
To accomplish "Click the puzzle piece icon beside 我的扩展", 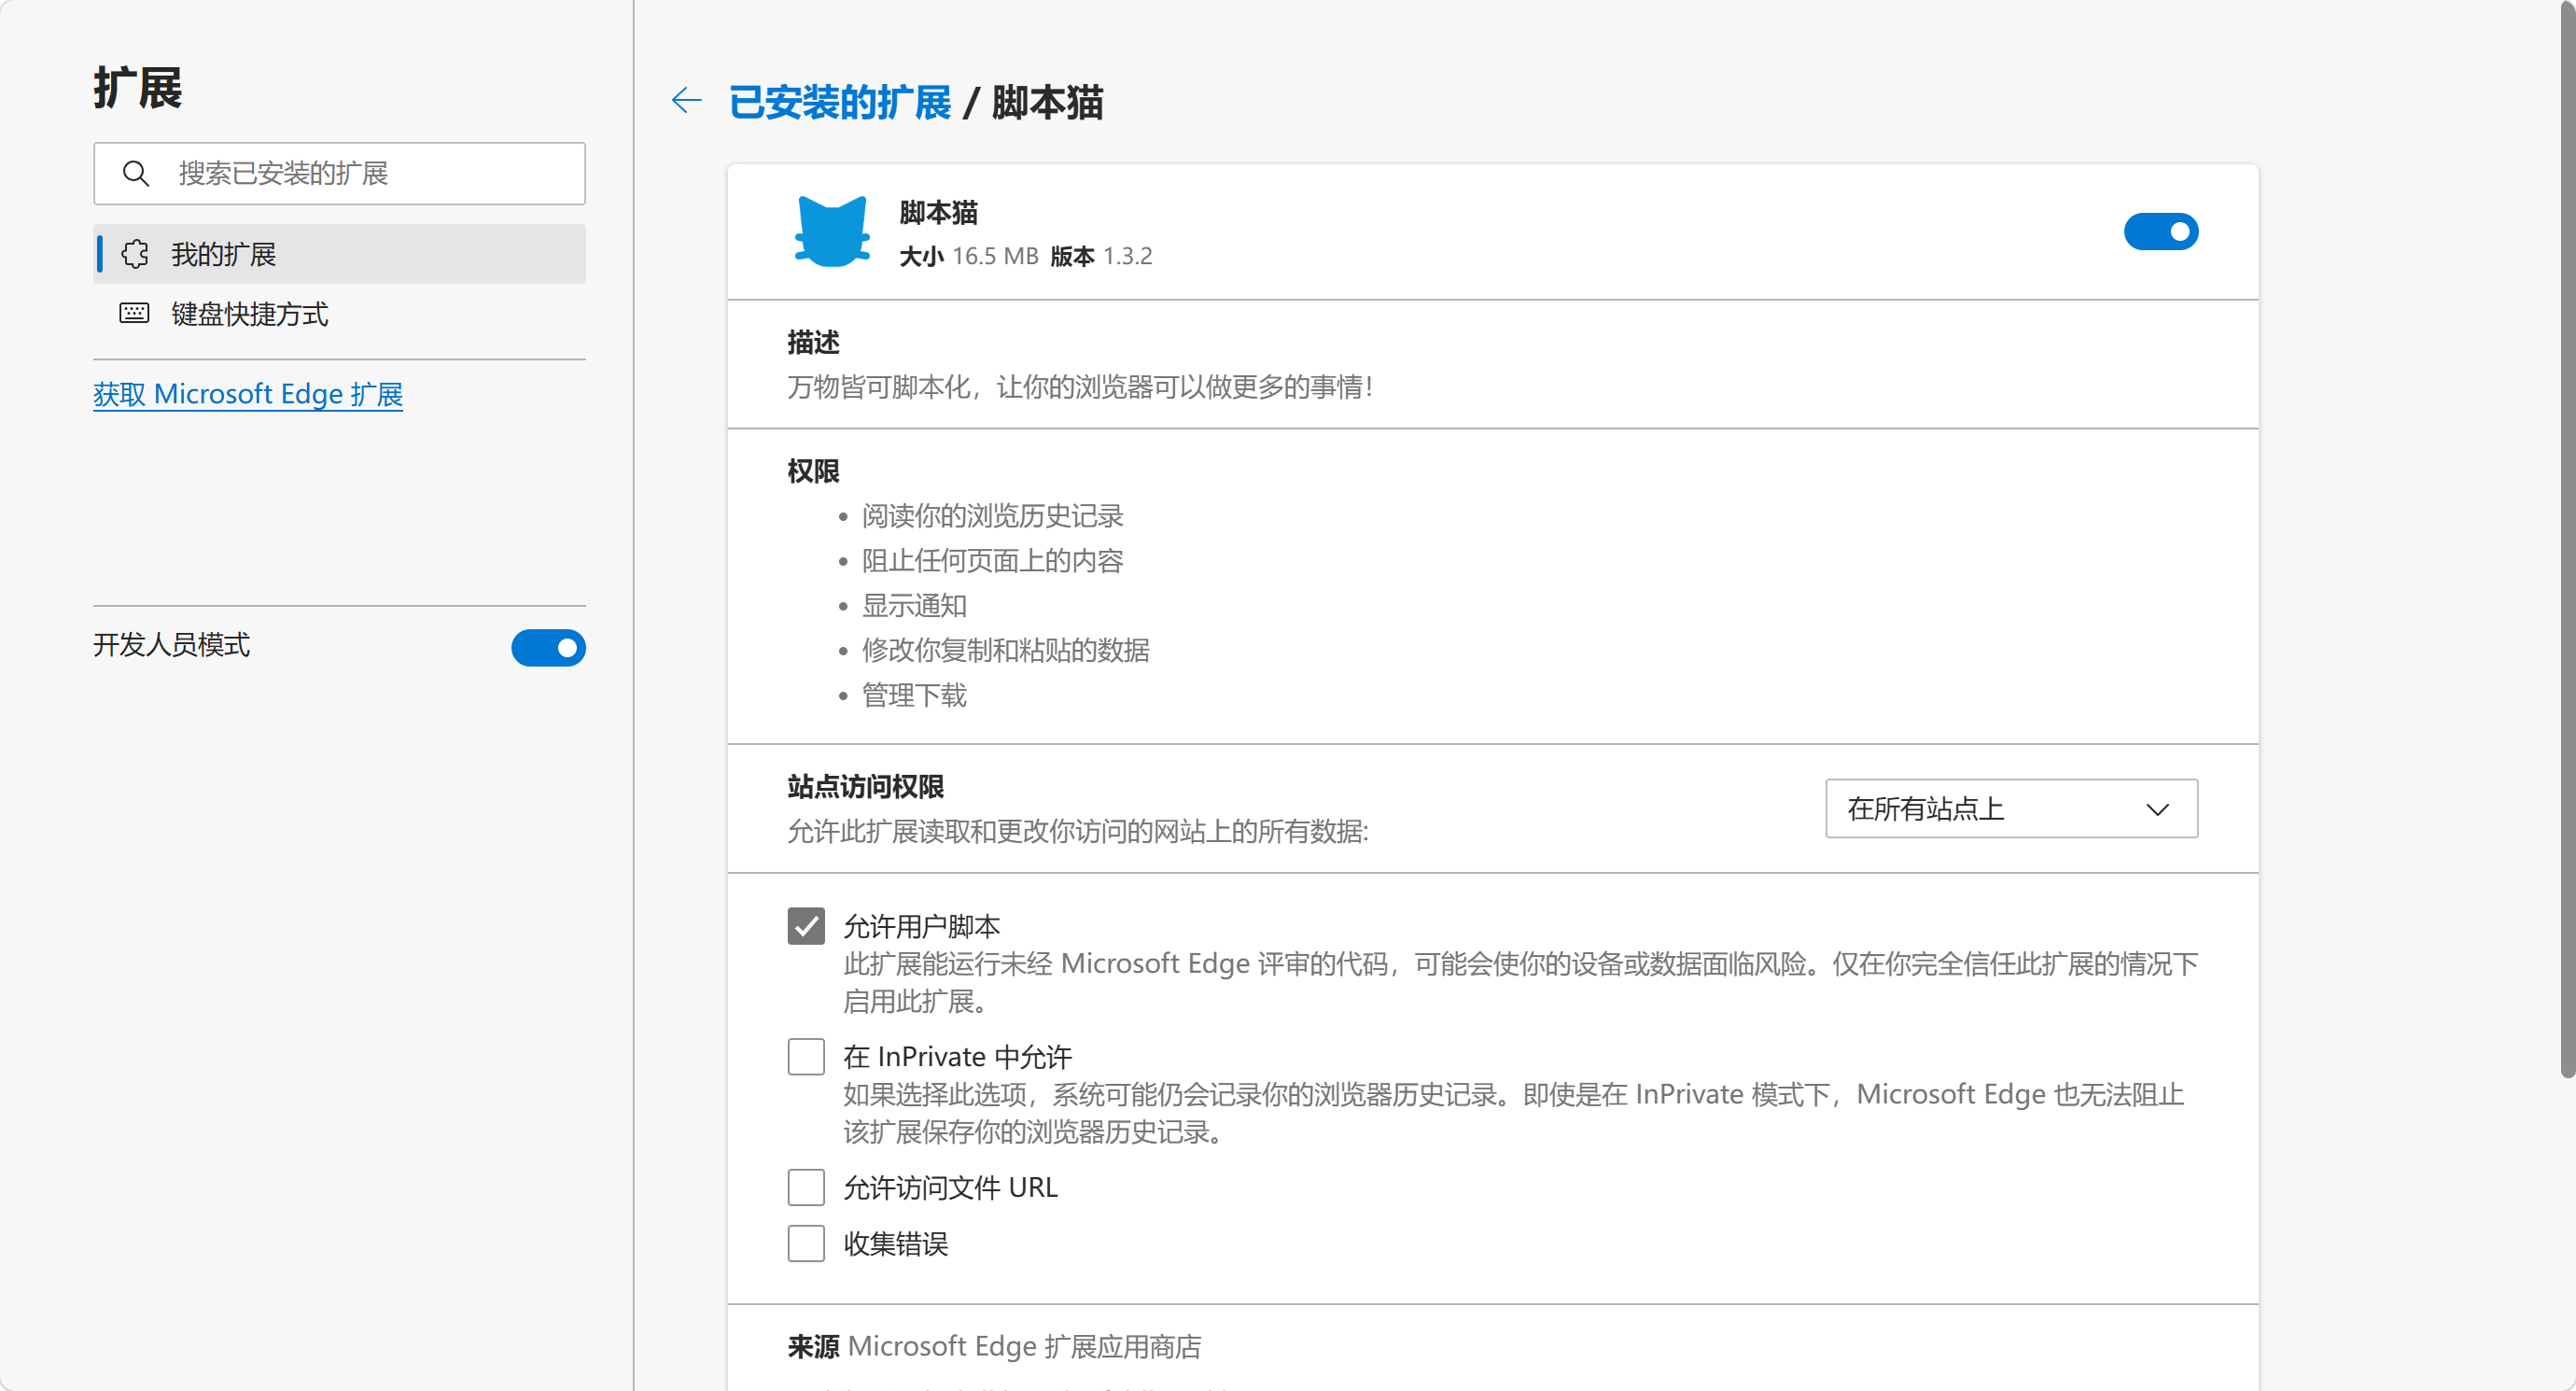I will [x=135, y=254].
